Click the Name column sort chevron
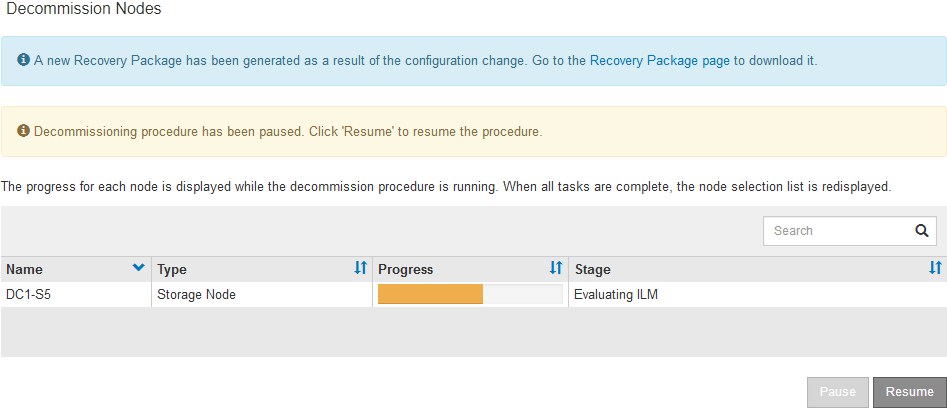This screenshot has width=947, height=408. (x=138, y=268)
